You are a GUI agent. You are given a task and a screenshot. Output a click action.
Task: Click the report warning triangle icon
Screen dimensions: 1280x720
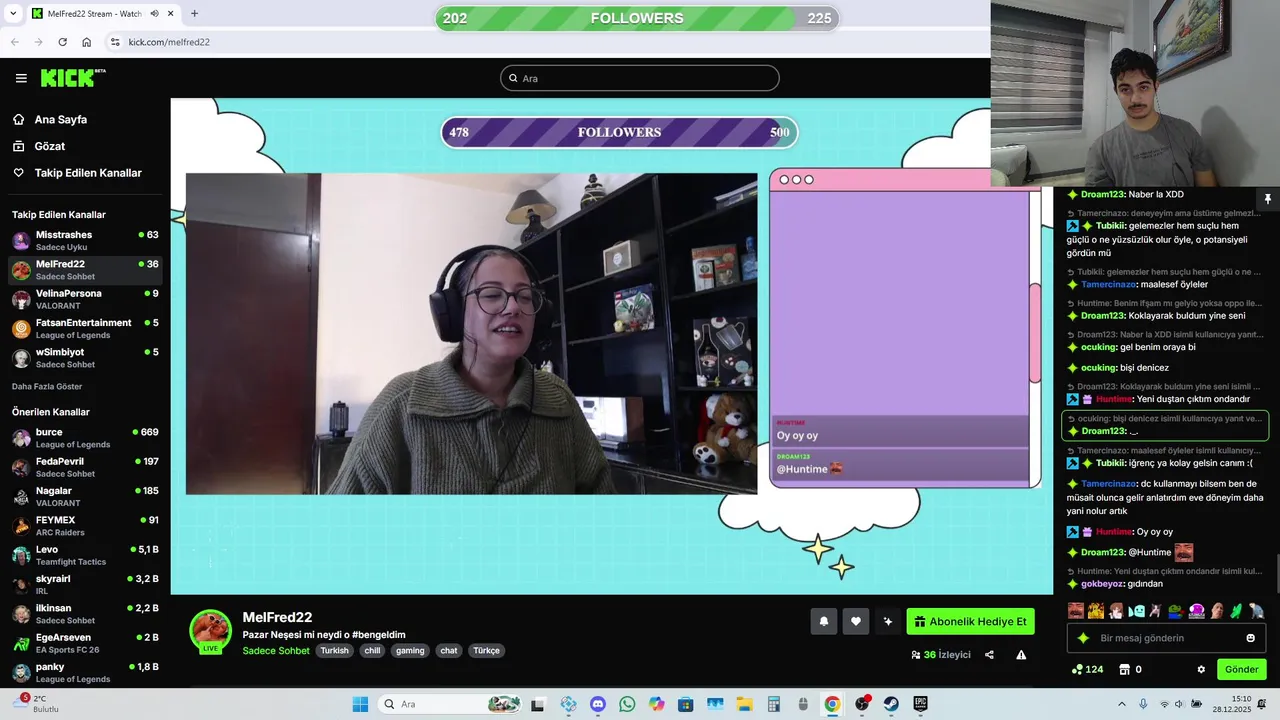tap(1021, 655)
